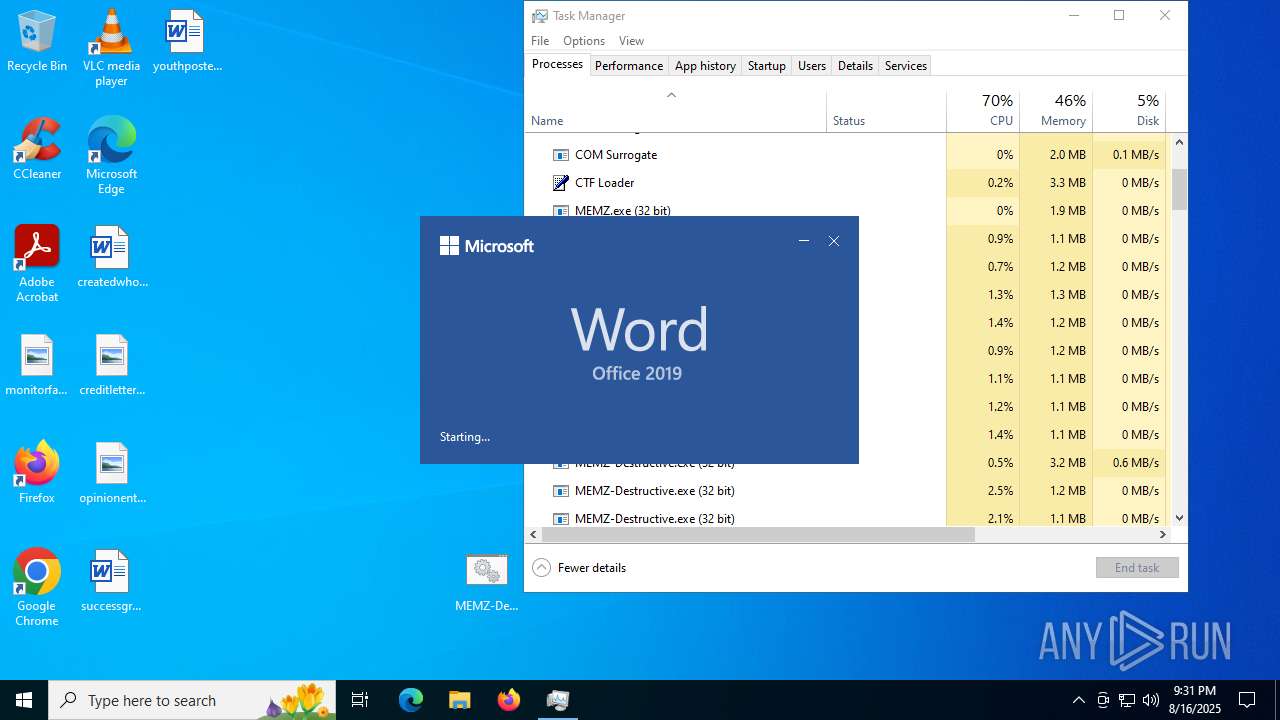
Task: Select the opinionent image file icon
Action: click(112, 473)
